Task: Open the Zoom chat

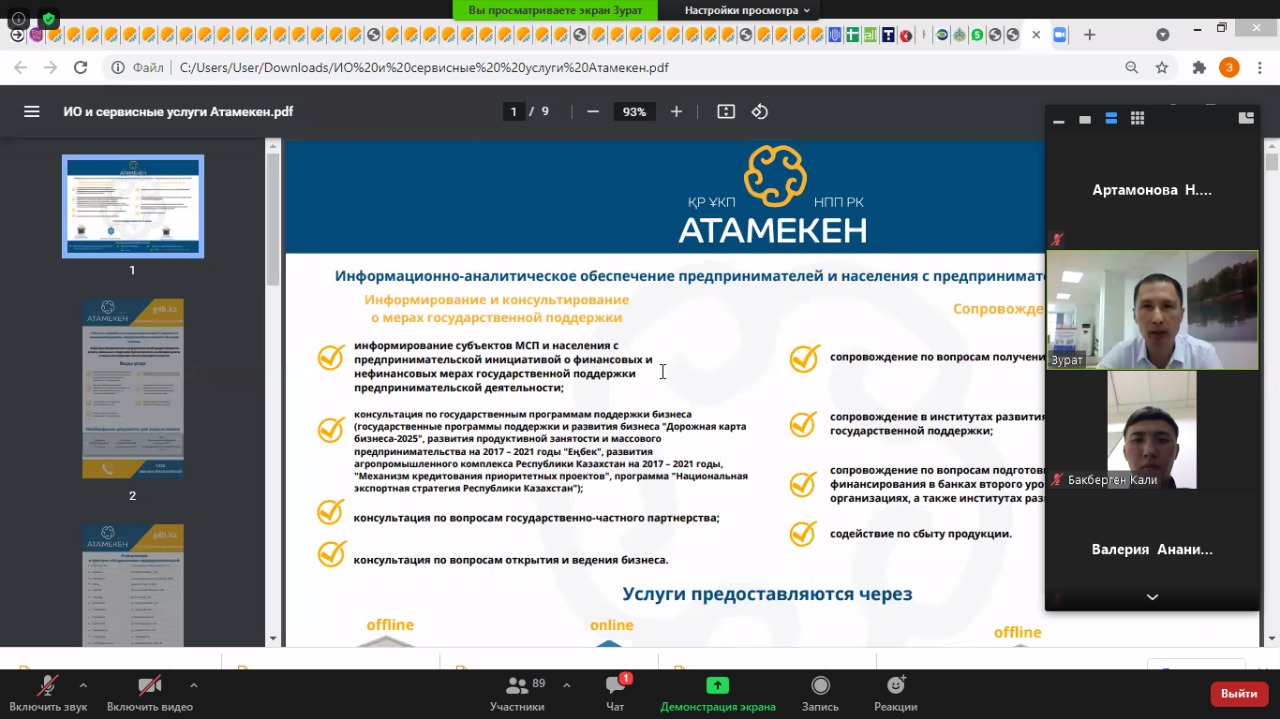Action: click(x=615, y=692)
